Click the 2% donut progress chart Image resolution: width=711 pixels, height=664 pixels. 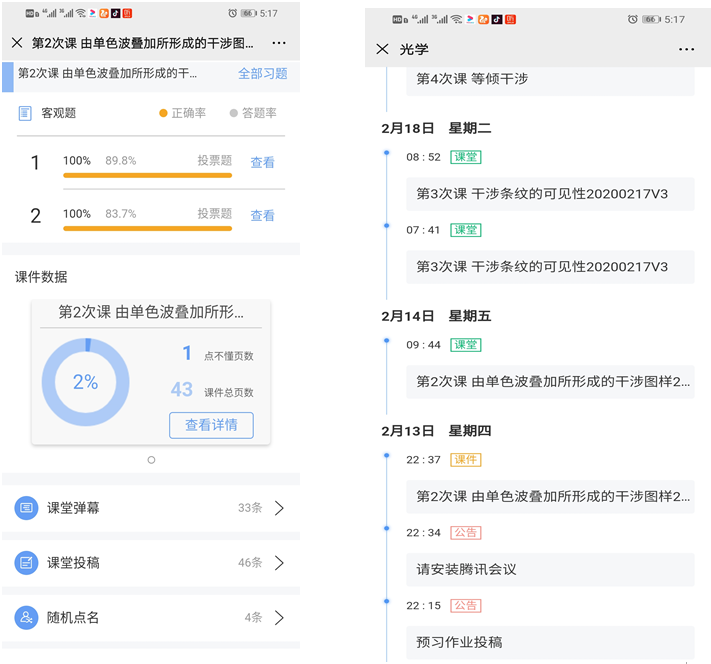[85, 382]
